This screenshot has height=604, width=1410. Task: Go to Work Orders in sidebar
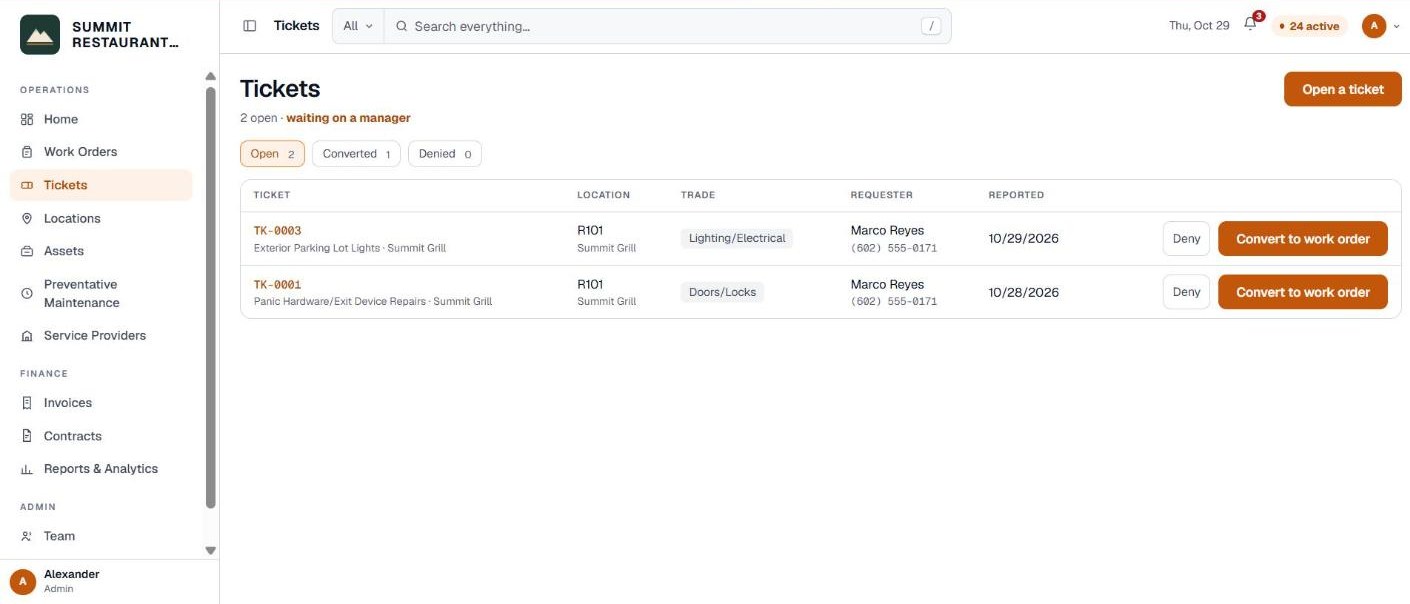(101, 152)
